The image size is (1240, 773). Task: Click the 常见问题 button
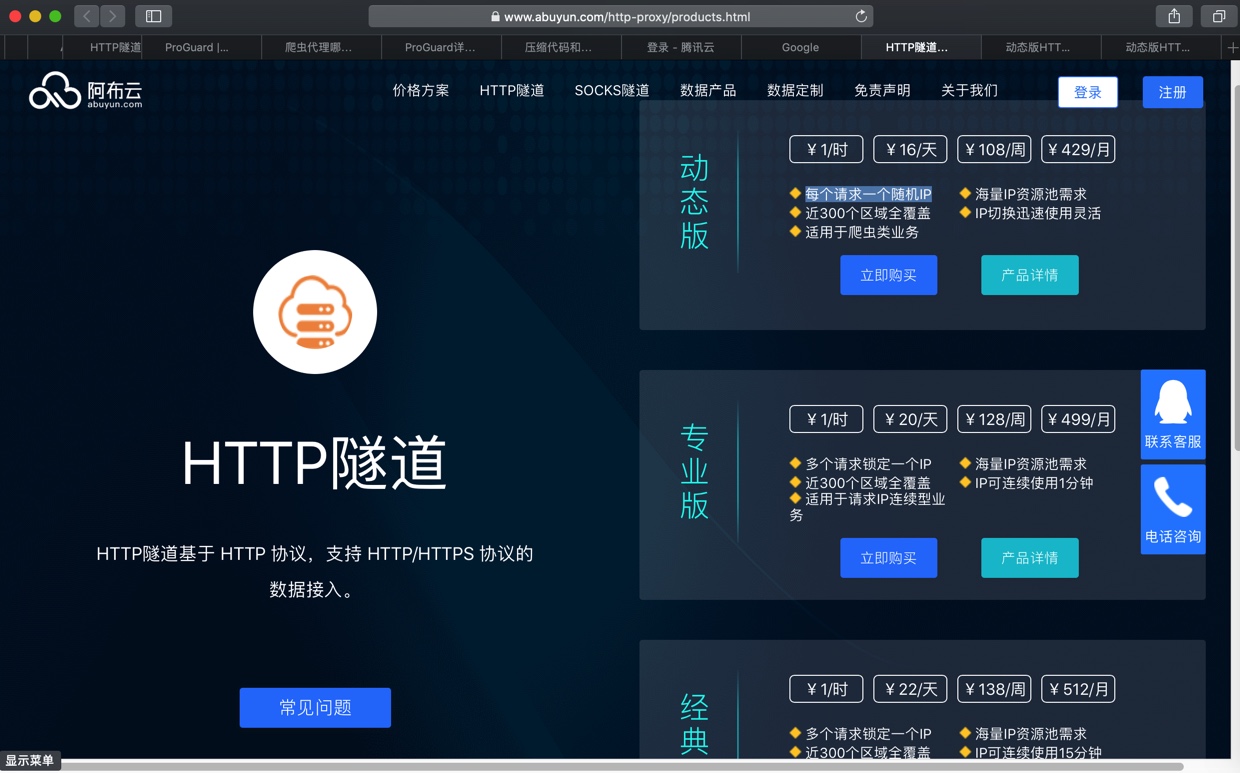click(x=315, y=708)
